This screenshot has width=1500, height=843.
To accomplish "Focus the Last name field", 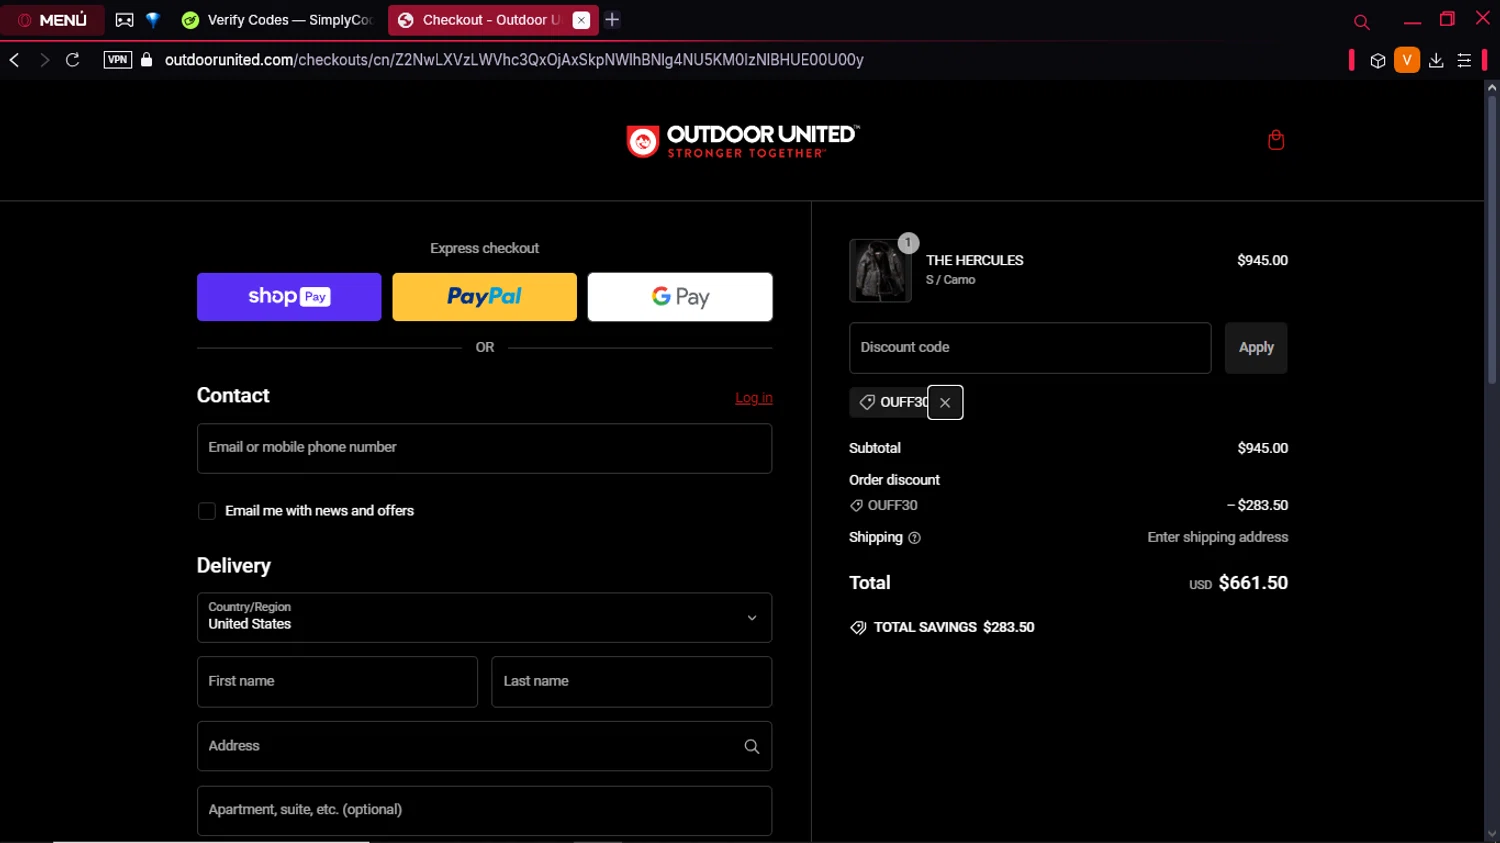I will coord(632,682).
